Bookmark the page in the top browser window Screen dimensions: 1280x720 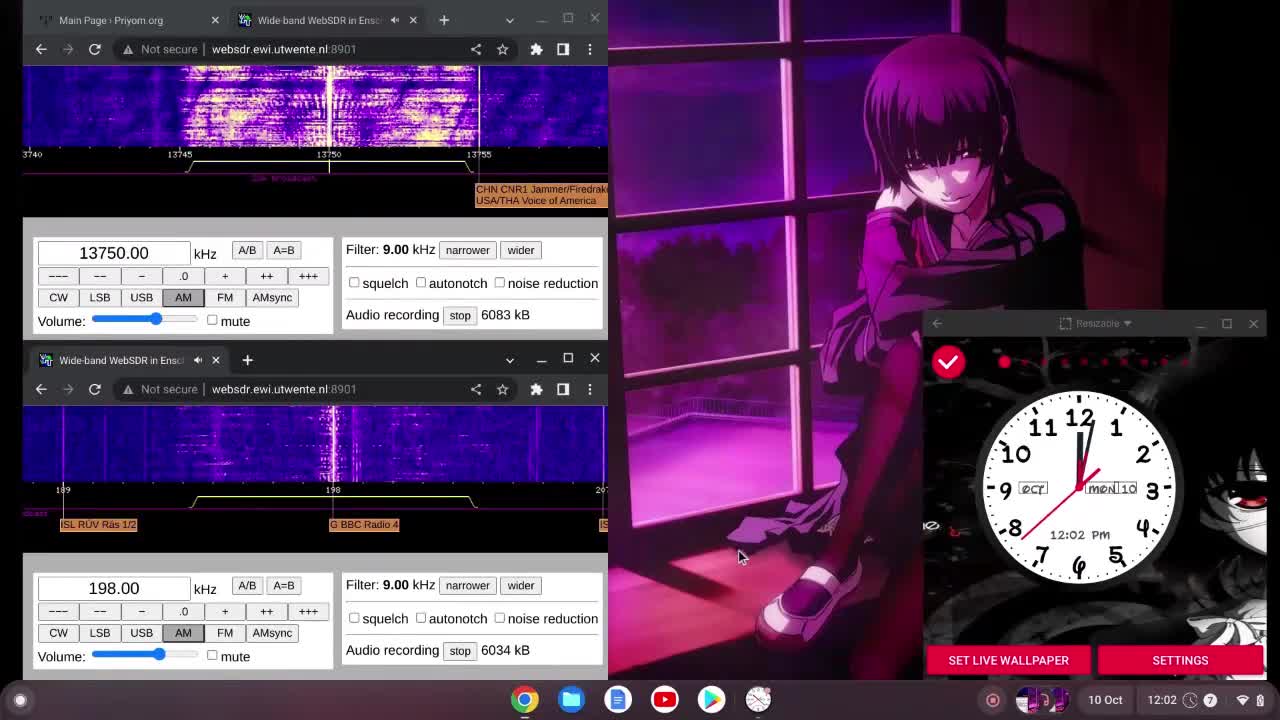(503, 49)
